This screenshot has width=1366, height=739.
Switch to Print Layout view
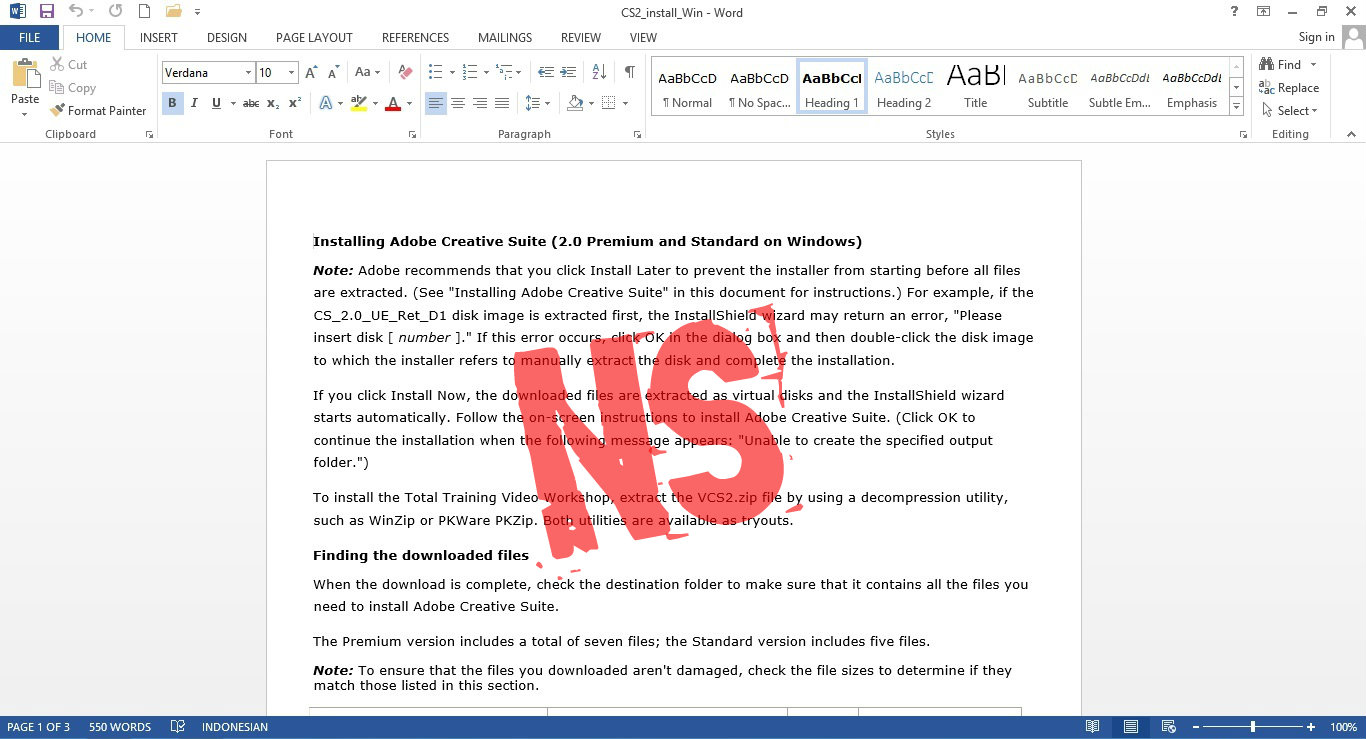pos(1130,727)
